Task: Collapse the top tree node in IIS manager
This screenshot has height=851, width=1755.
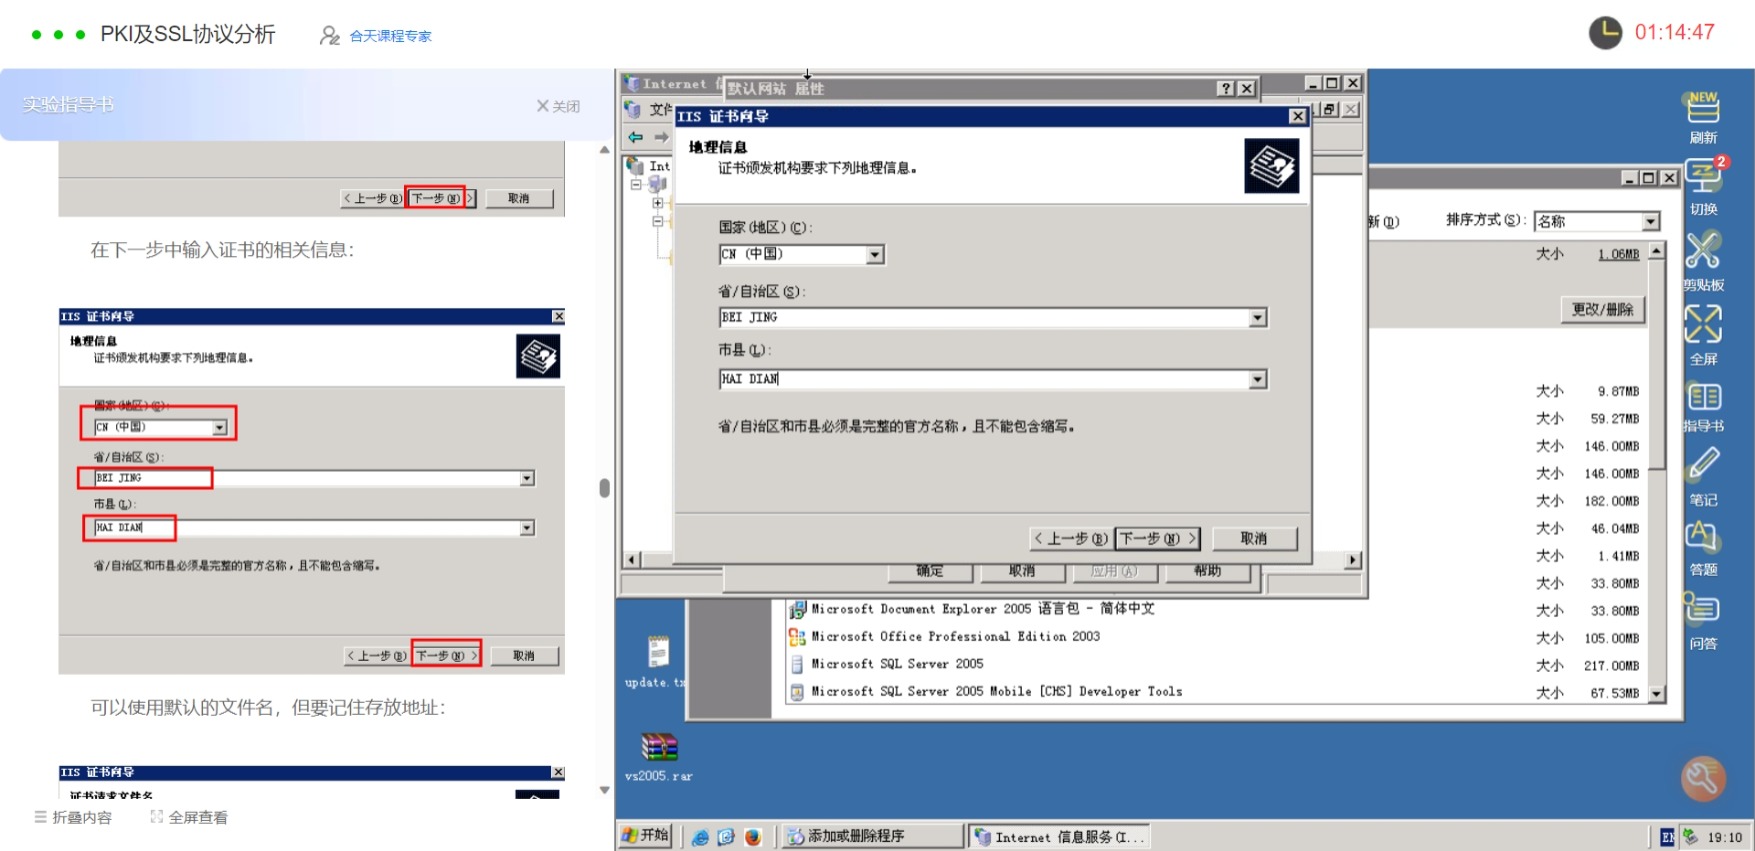Action: 635,185
